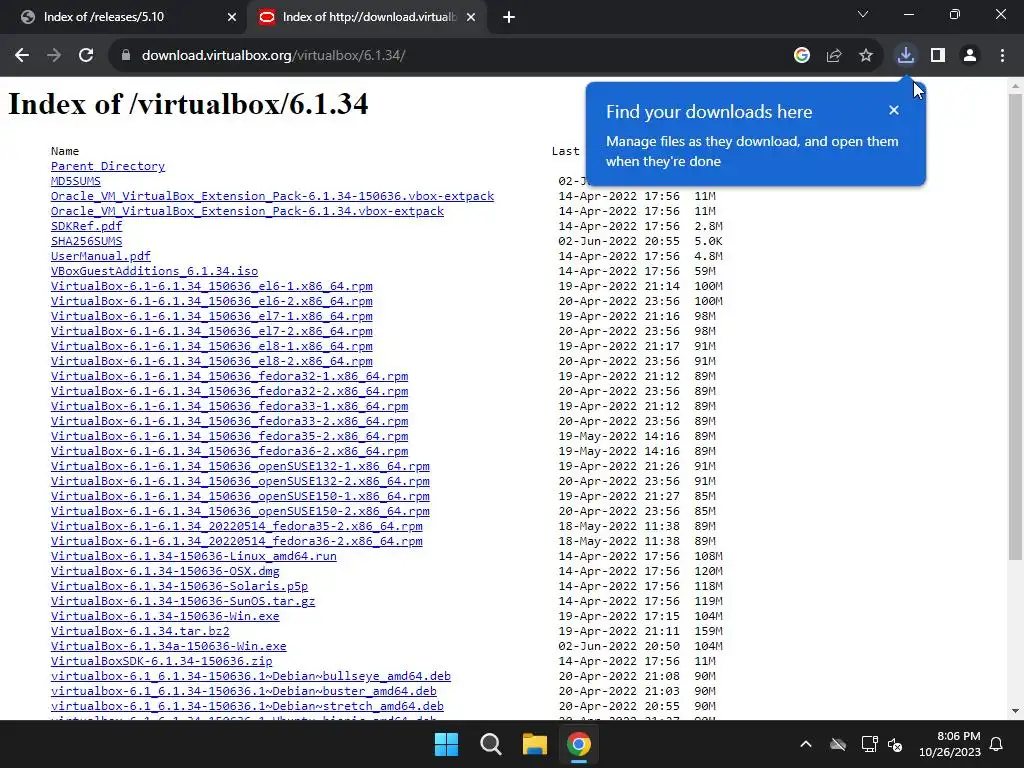Open UserManual.pdf

pyautogui.click(x=101, y=256)
